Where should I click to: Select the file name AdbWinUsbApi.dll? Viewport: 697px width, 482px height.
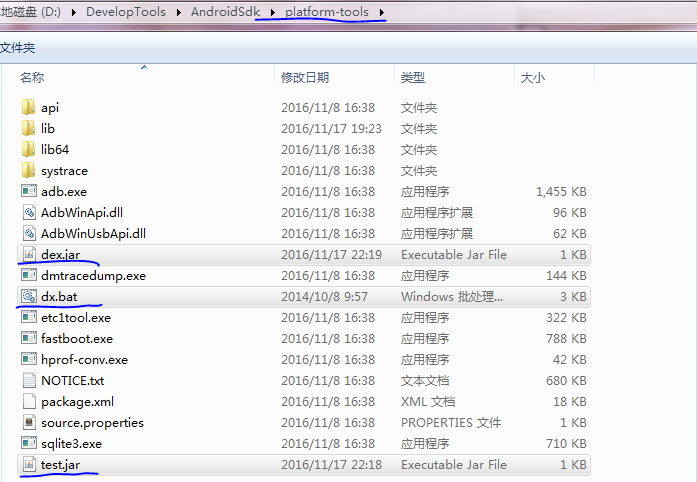(x=93, y=233)
